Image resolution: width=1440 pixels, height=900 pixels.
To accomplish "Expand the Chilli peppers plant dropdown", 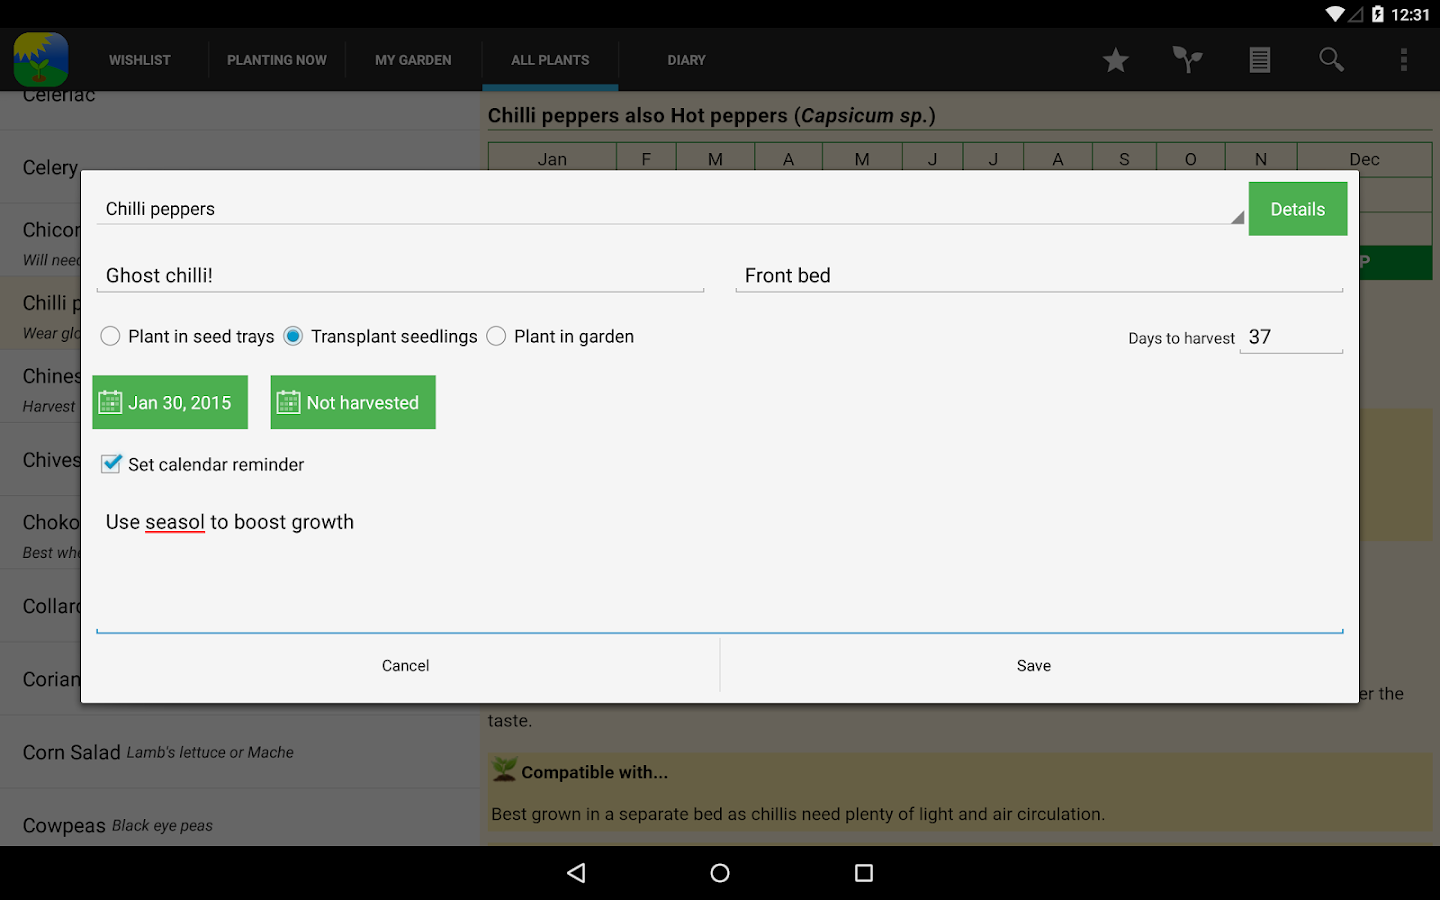I will pyautogui.click(x=671, y=209).
